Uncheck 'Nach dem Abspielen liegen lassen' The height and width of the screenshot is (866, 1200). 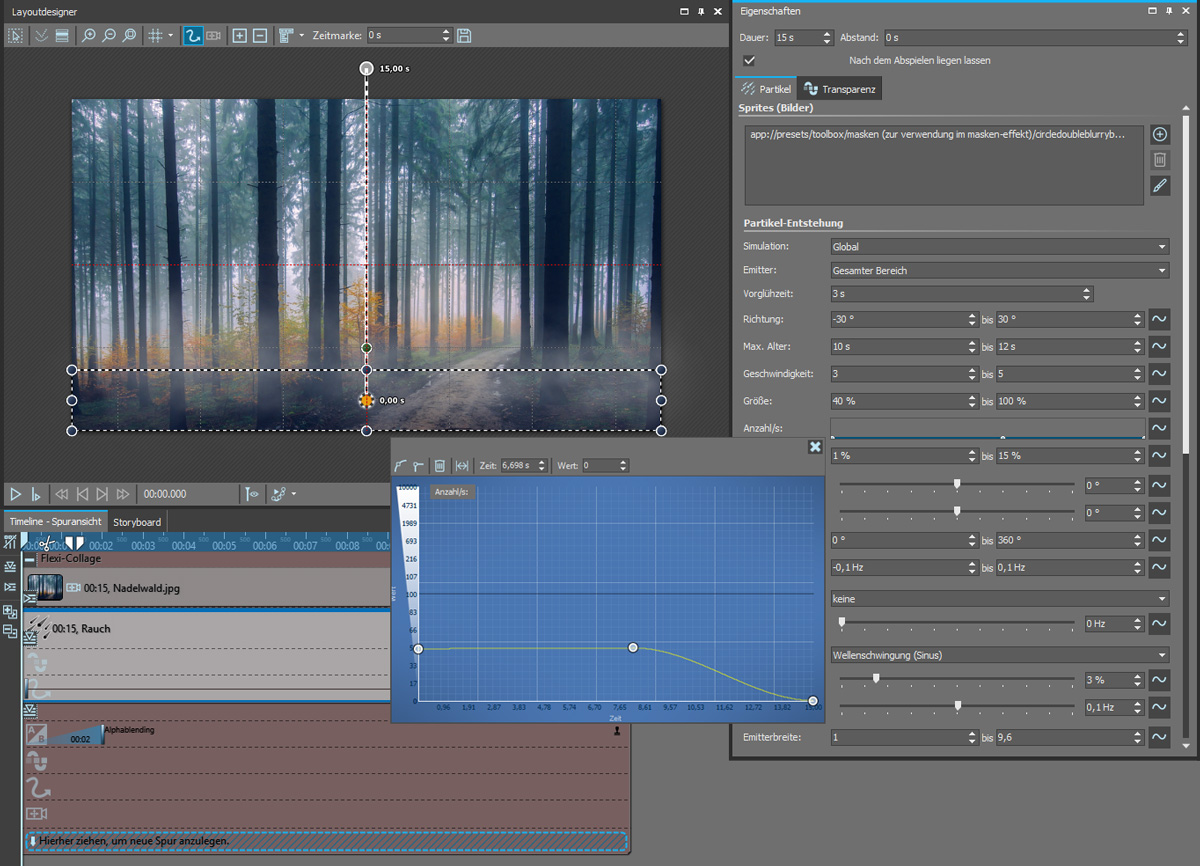tap(749, 61)
